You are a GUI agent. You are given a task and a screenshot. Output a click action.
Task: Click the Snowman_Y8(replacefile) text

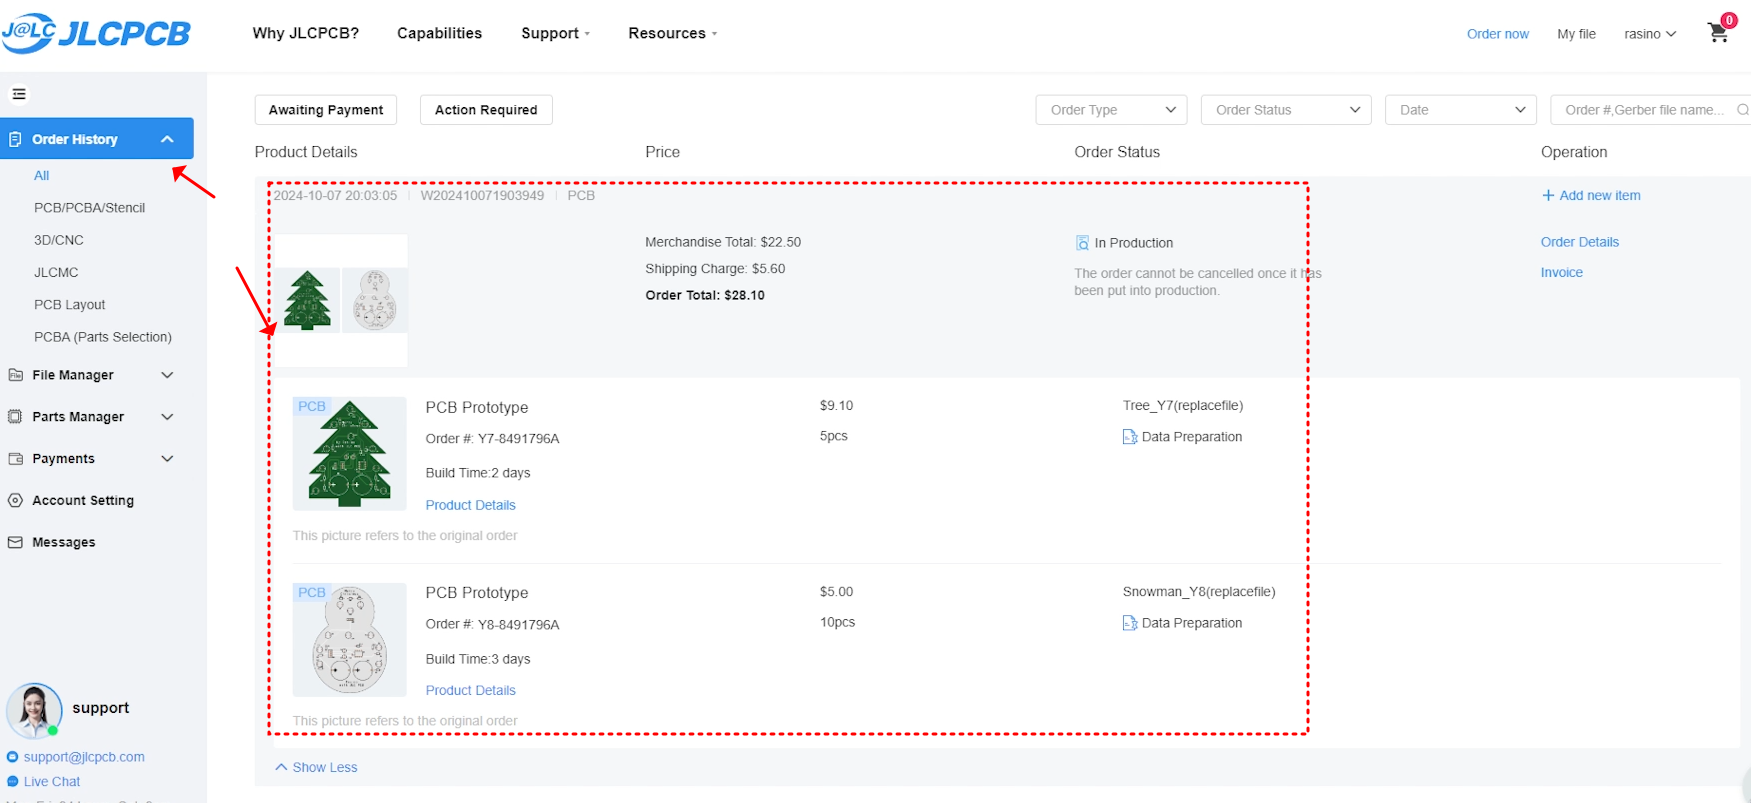pyautogui.click(x=1199, y=592)
